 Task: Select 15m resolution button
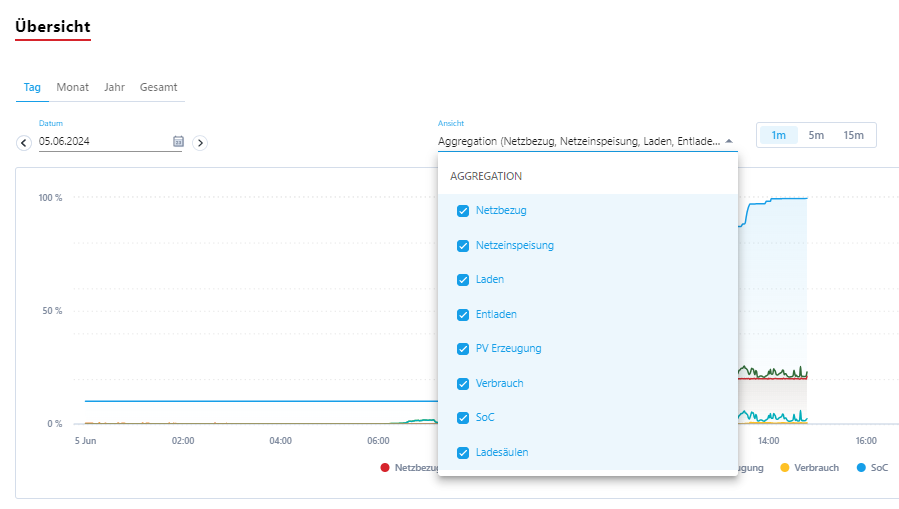(x=853, y=135)
